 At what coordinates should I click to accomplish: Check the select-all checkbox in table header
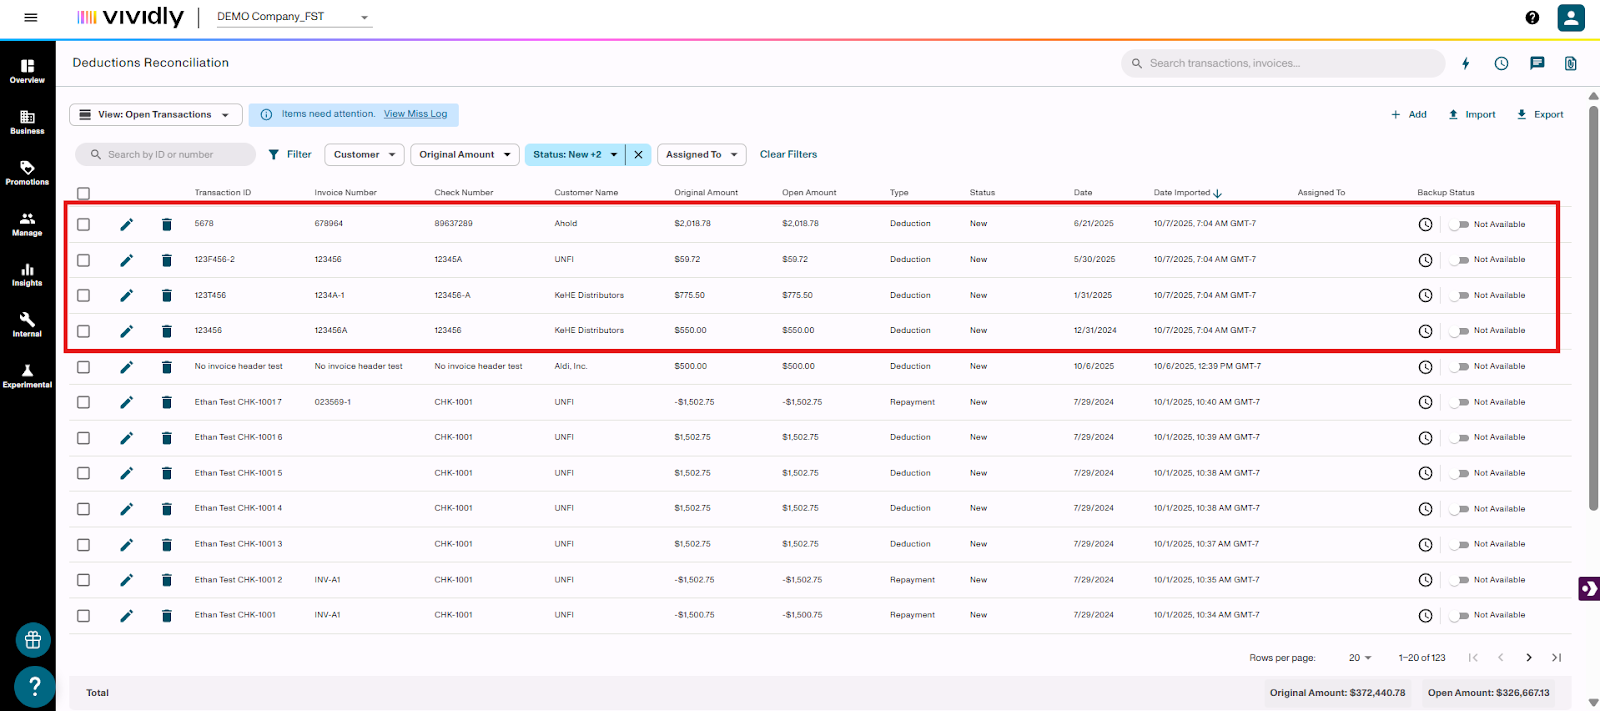click(x=84, y=193)
